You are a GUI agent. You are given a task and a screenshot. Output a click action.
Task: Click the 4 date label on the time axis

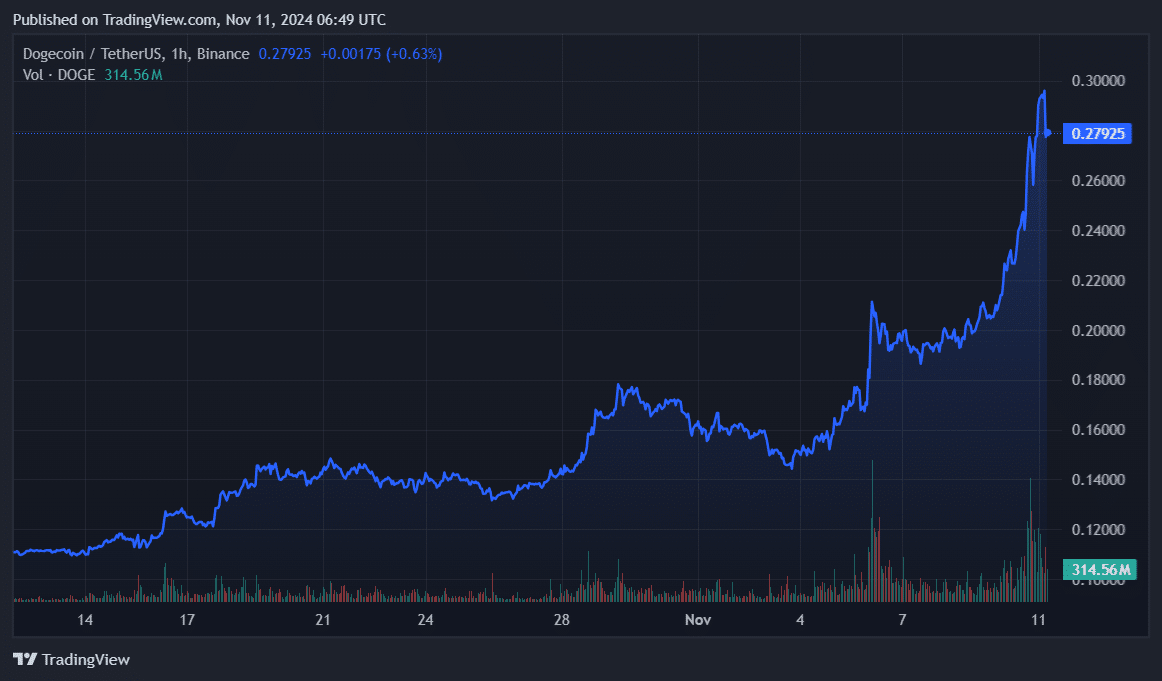pos(800,619)
